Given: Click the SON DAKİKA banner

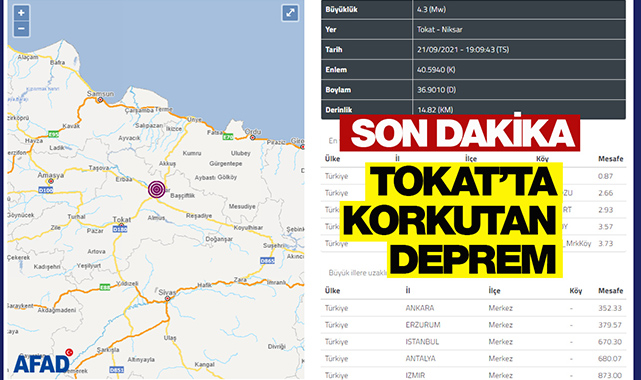Looking at the screenshot, I should (x=459, y=133).
